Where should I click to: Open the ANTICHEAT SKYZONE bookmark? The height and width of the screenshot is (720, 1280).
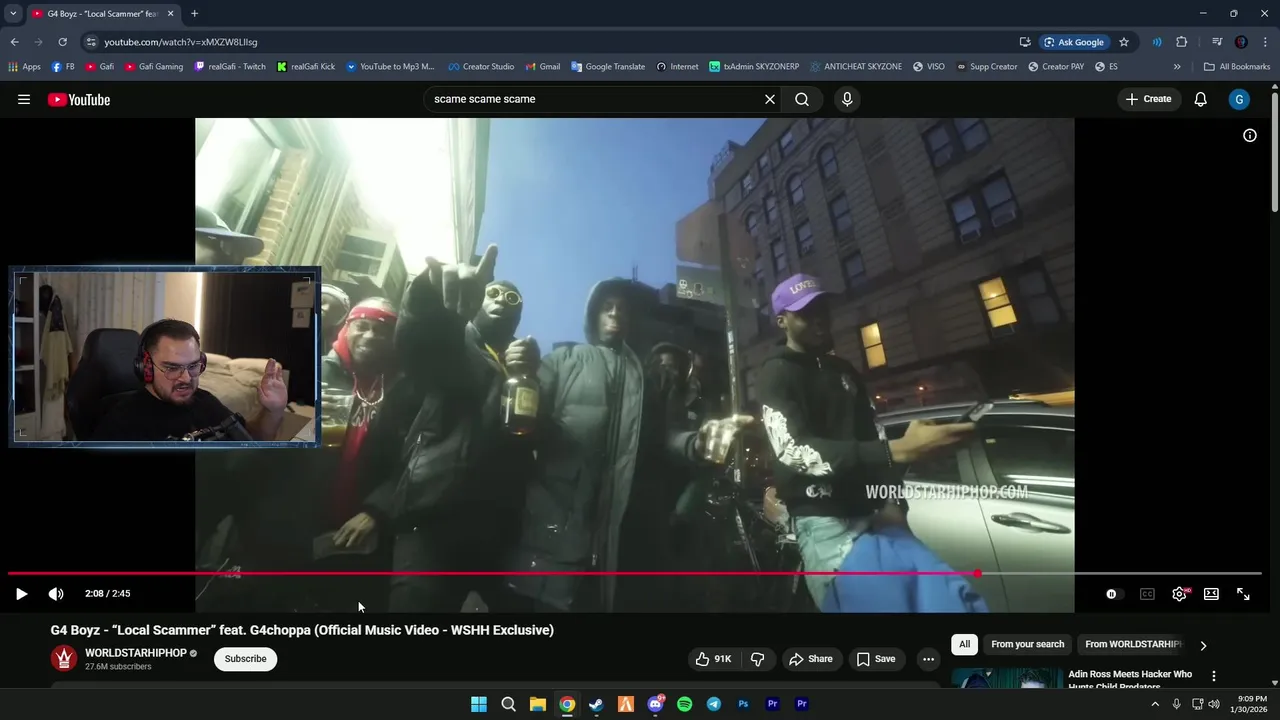tap(856, 67)
